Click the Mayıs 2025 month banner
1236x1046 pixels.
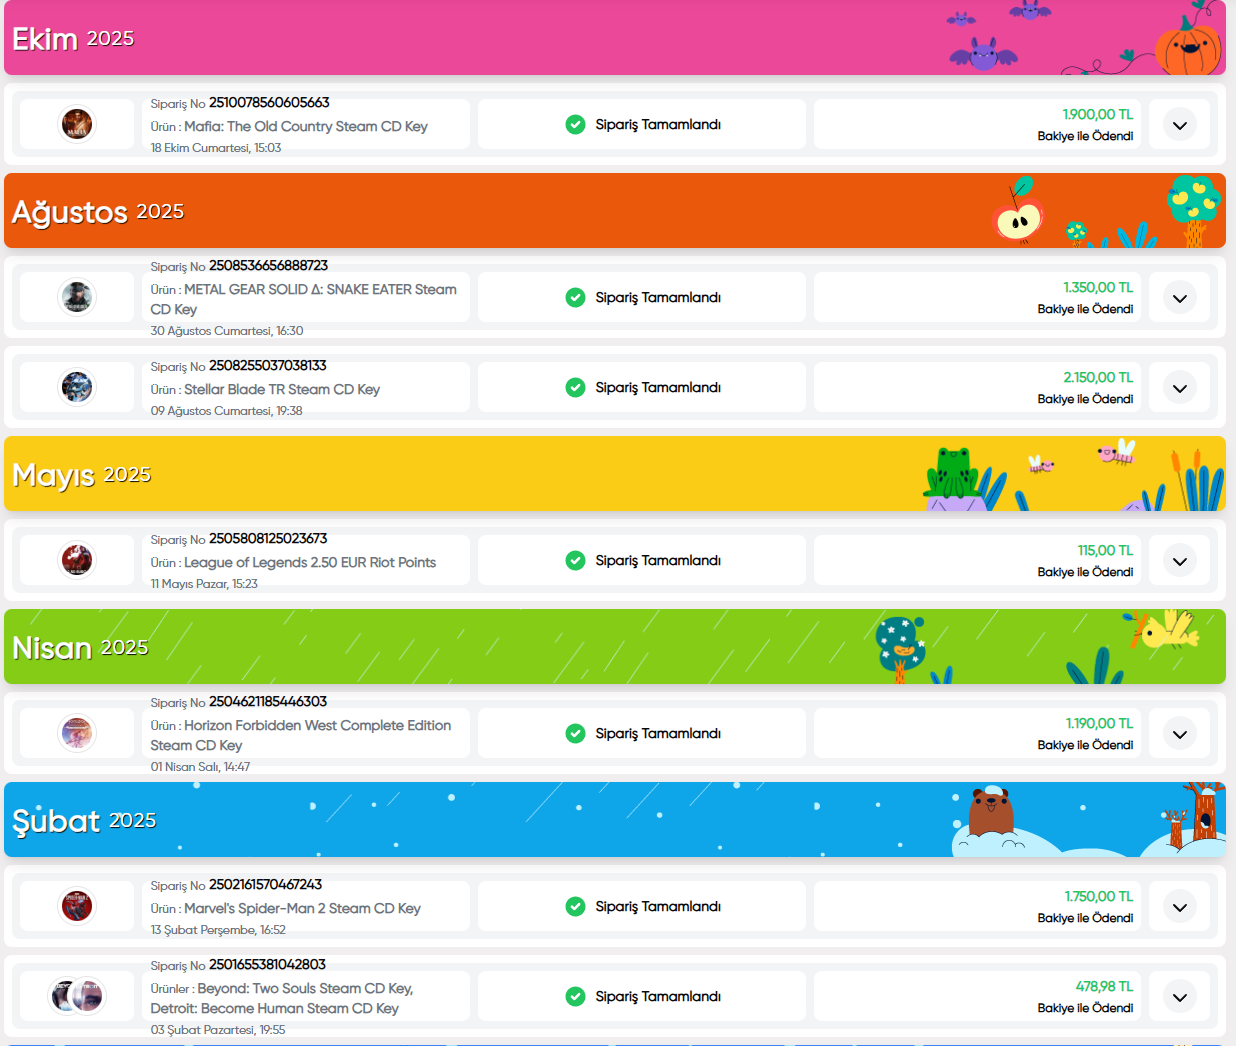pos(615,474)
